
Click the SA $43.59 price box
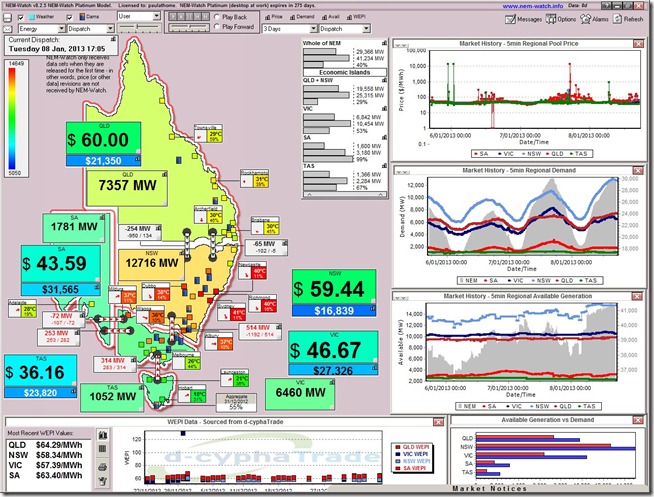(x=61, y=264)
